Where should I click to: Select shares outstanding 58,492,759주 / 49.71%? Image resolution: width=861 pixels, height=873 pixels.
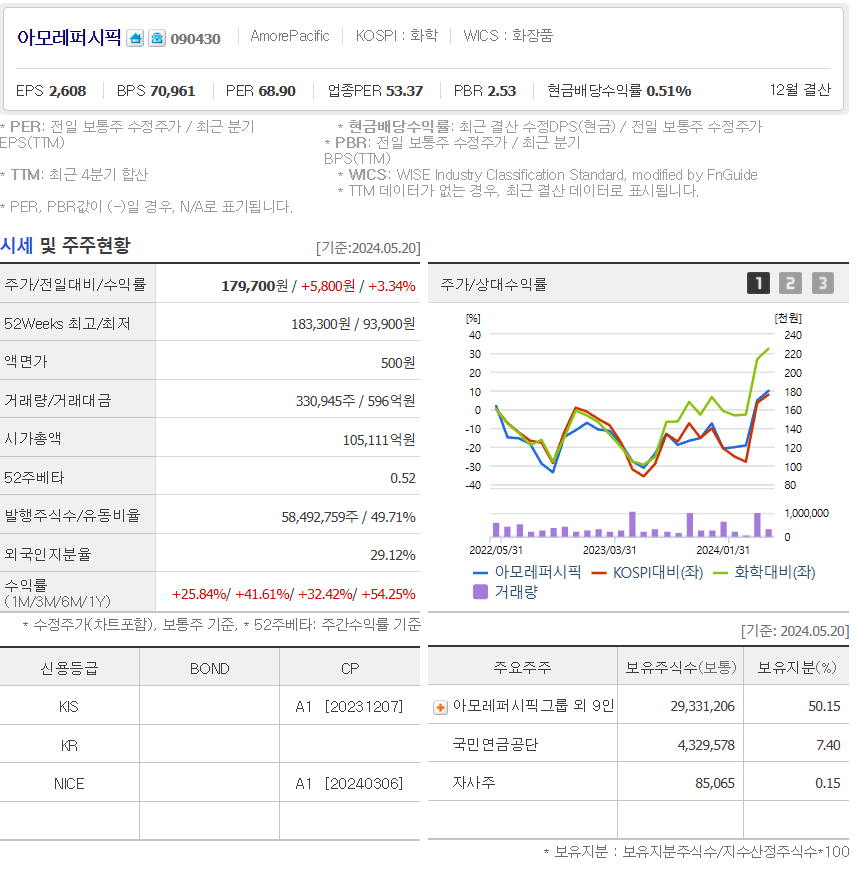pyautogui.click(x=348, y=517)
